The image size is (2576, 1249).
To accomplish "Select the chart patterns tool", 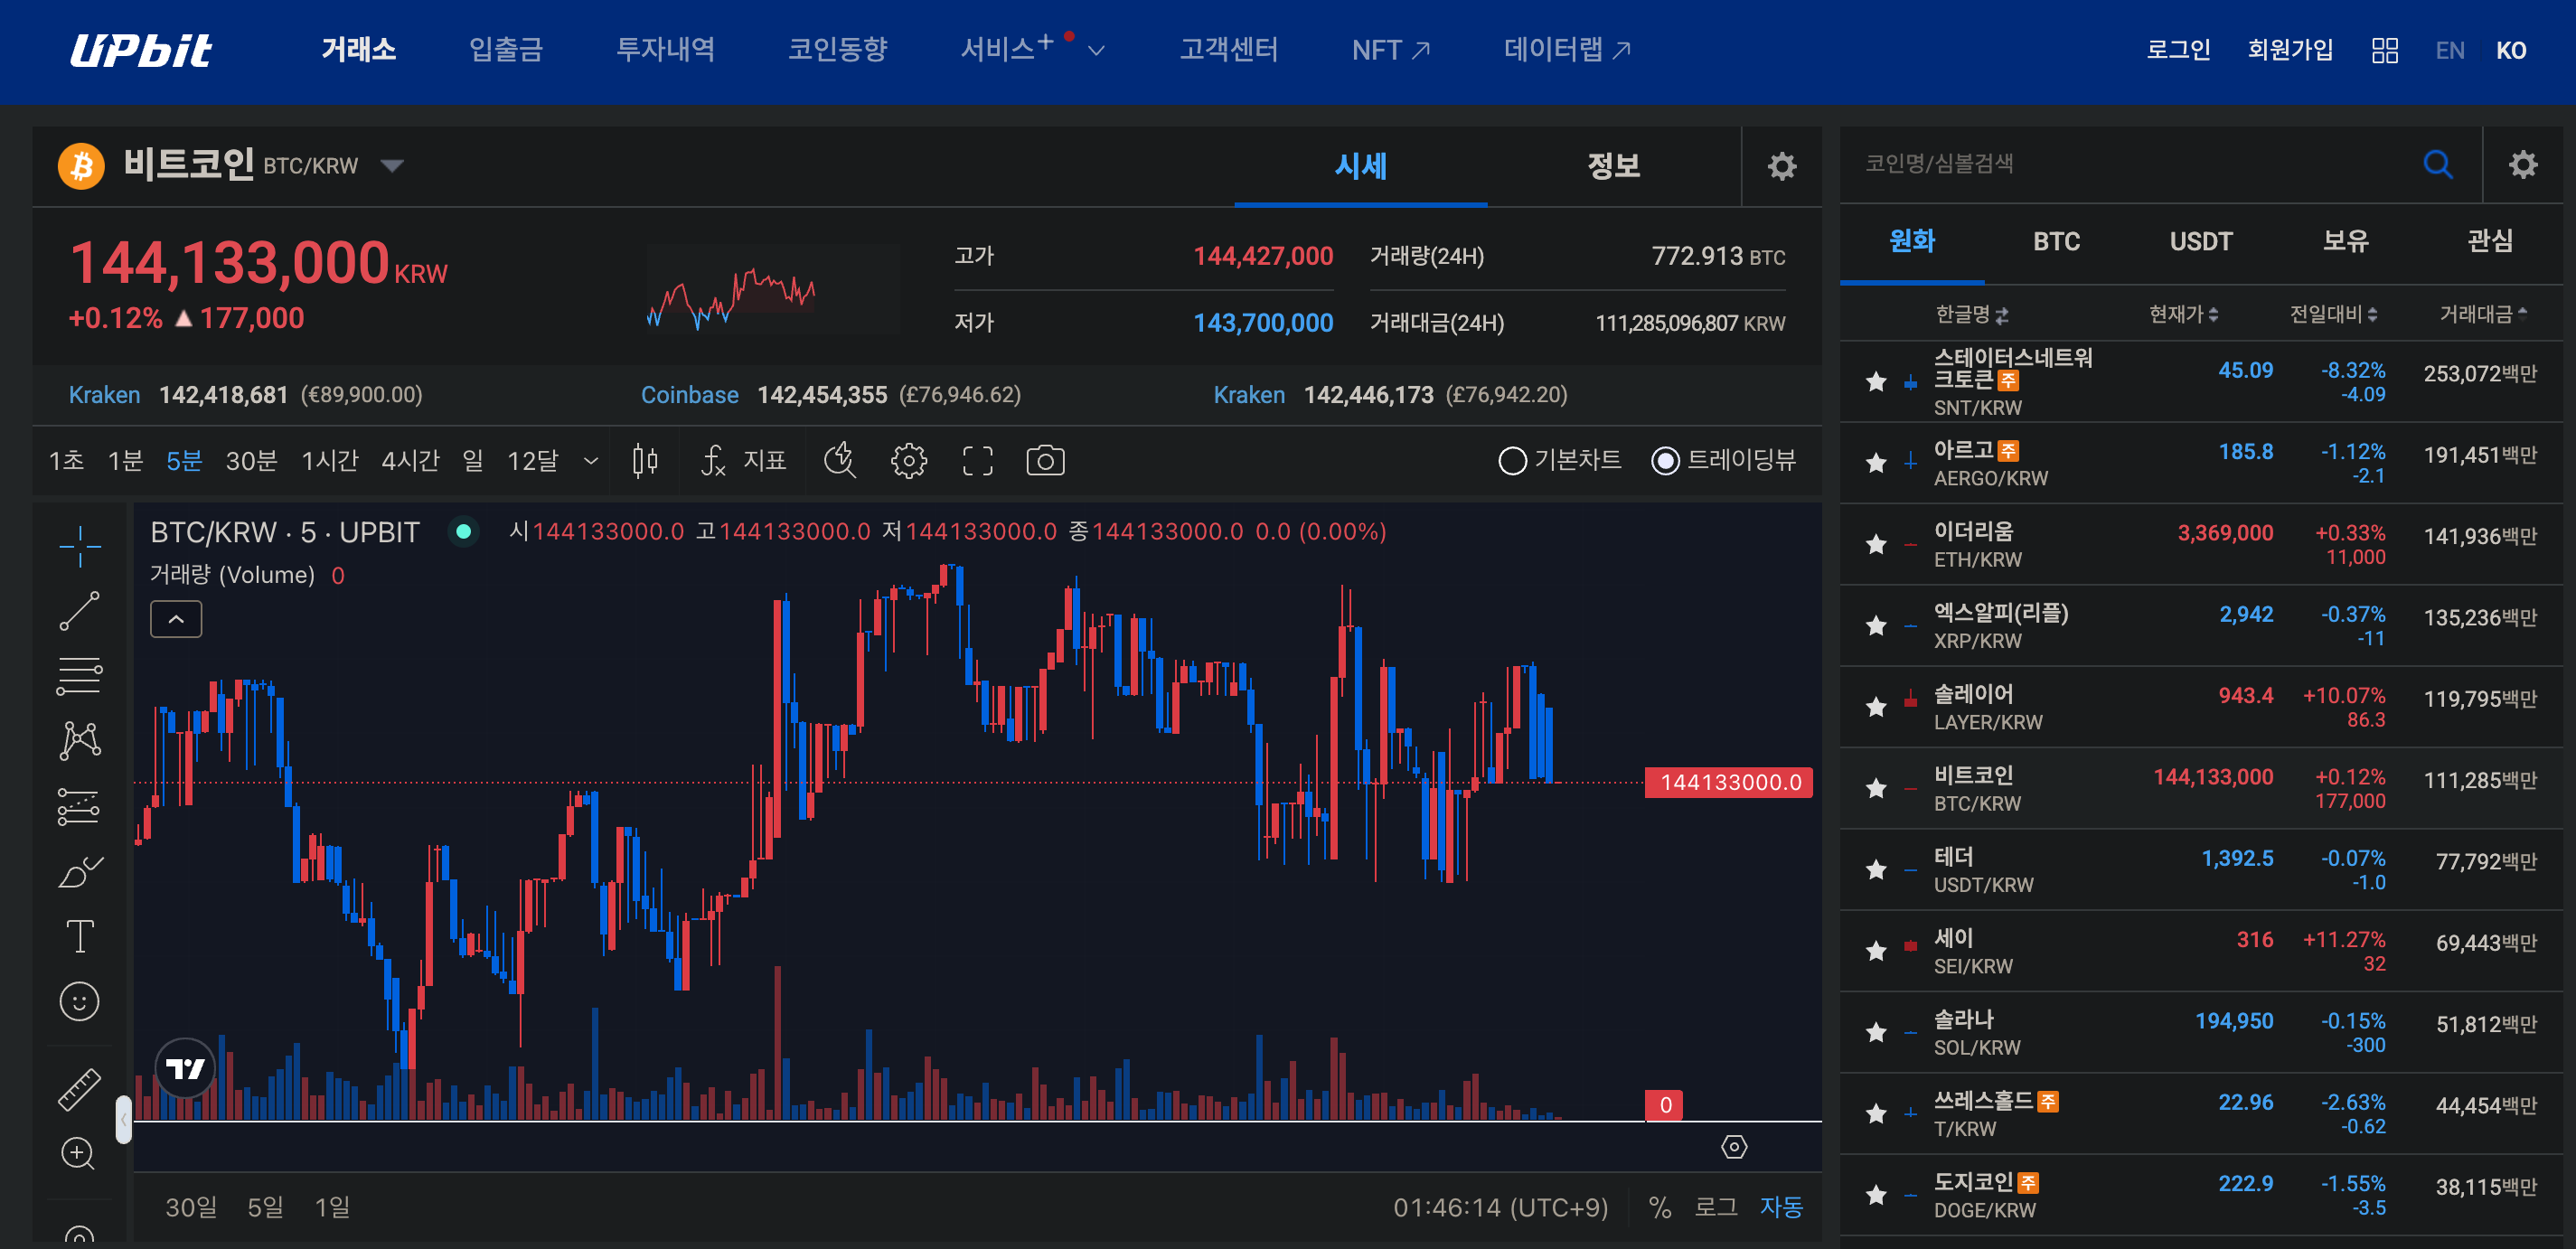I will (x=79, y=740).
